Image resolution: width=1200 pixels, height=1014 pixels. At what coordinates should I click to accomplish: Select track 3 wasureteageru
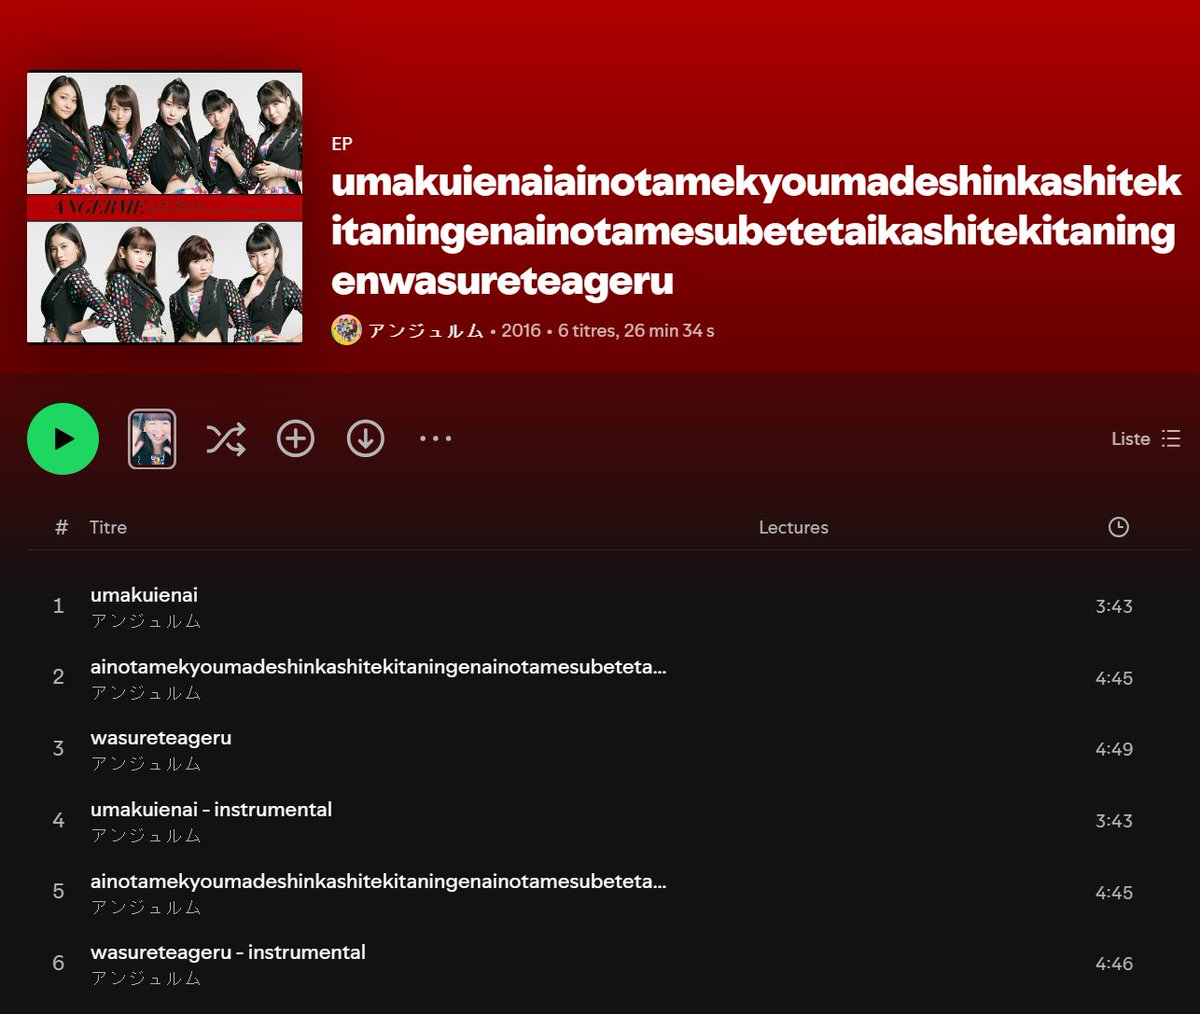click(x=161, y=738)
